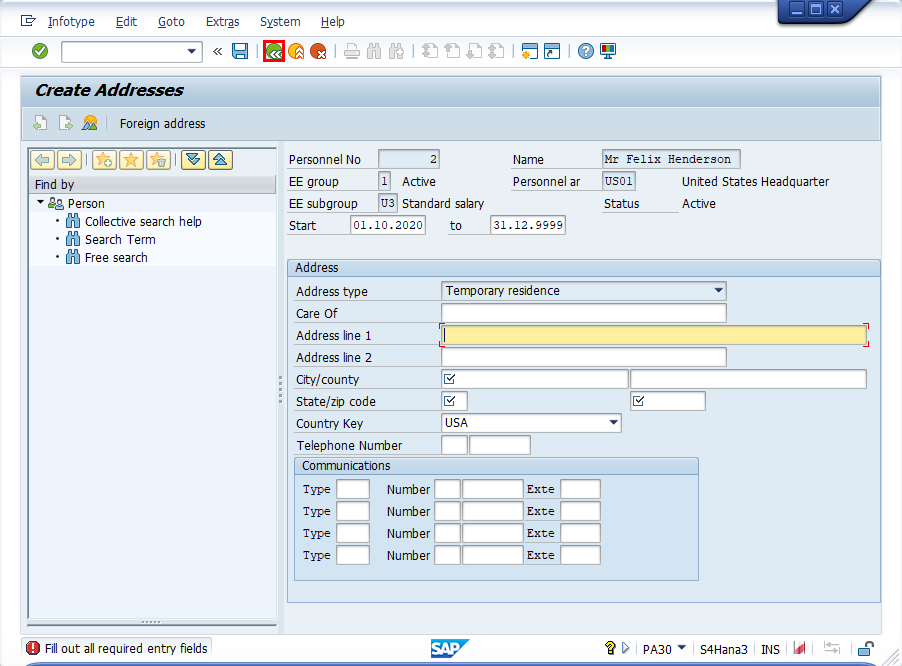Click the double chevron beside the command field
The image size is (902, 666).
(x=217, y=51)
